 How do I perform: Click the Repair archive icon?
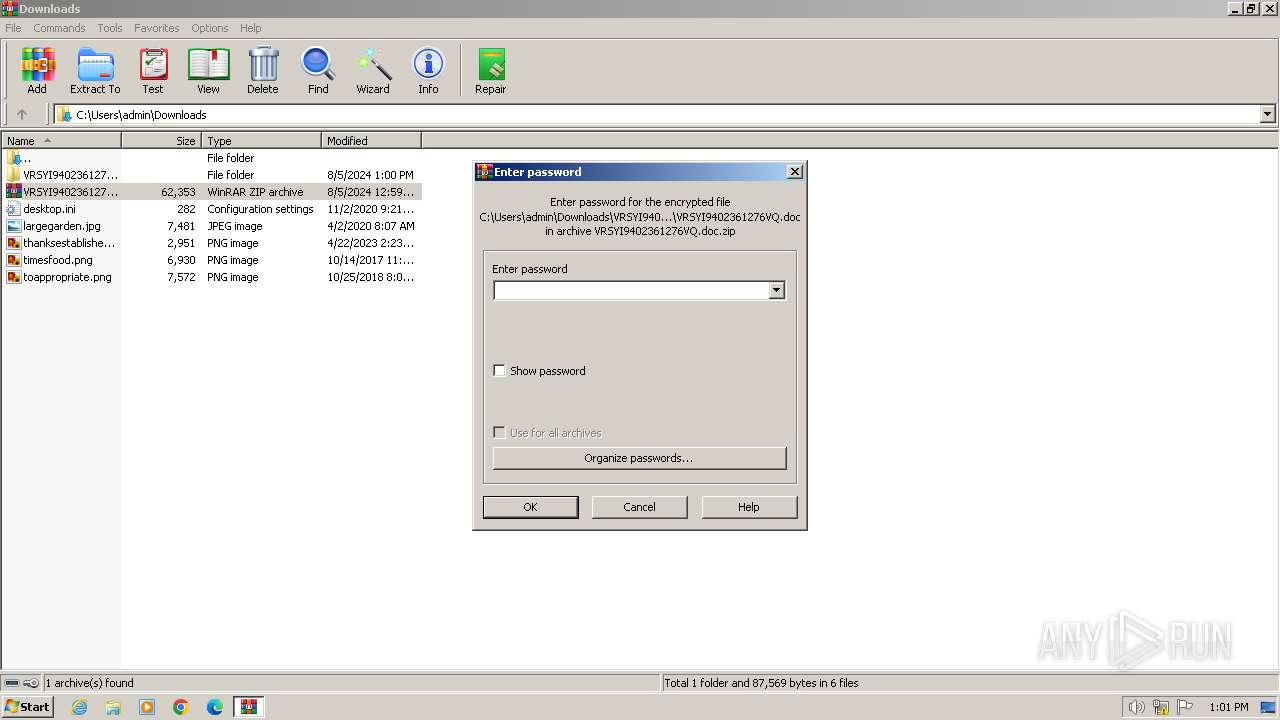[x=490, y=70]
